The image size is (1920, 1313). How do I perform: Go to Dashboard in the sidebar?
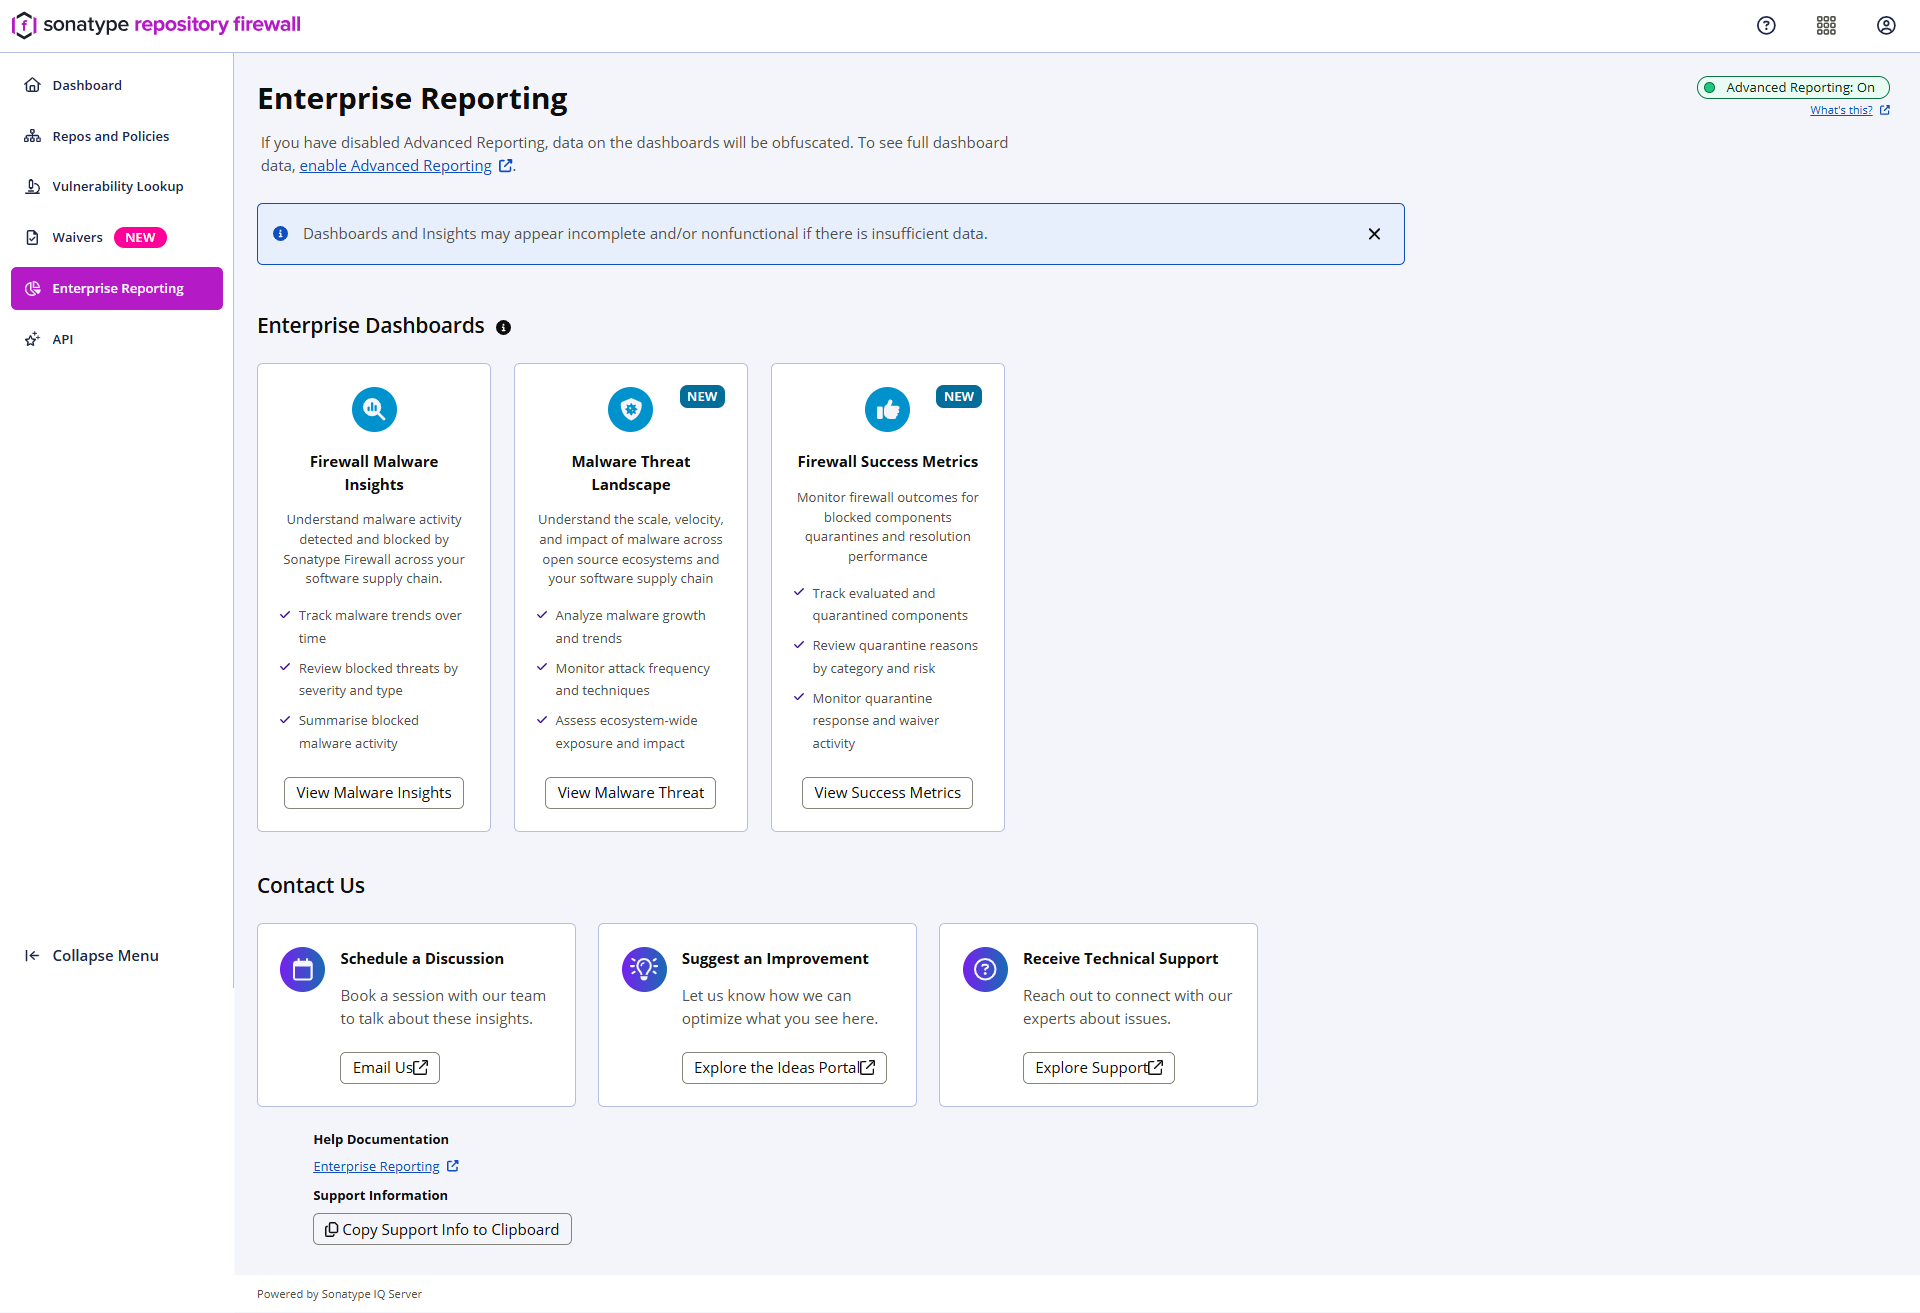click(117, 85)
